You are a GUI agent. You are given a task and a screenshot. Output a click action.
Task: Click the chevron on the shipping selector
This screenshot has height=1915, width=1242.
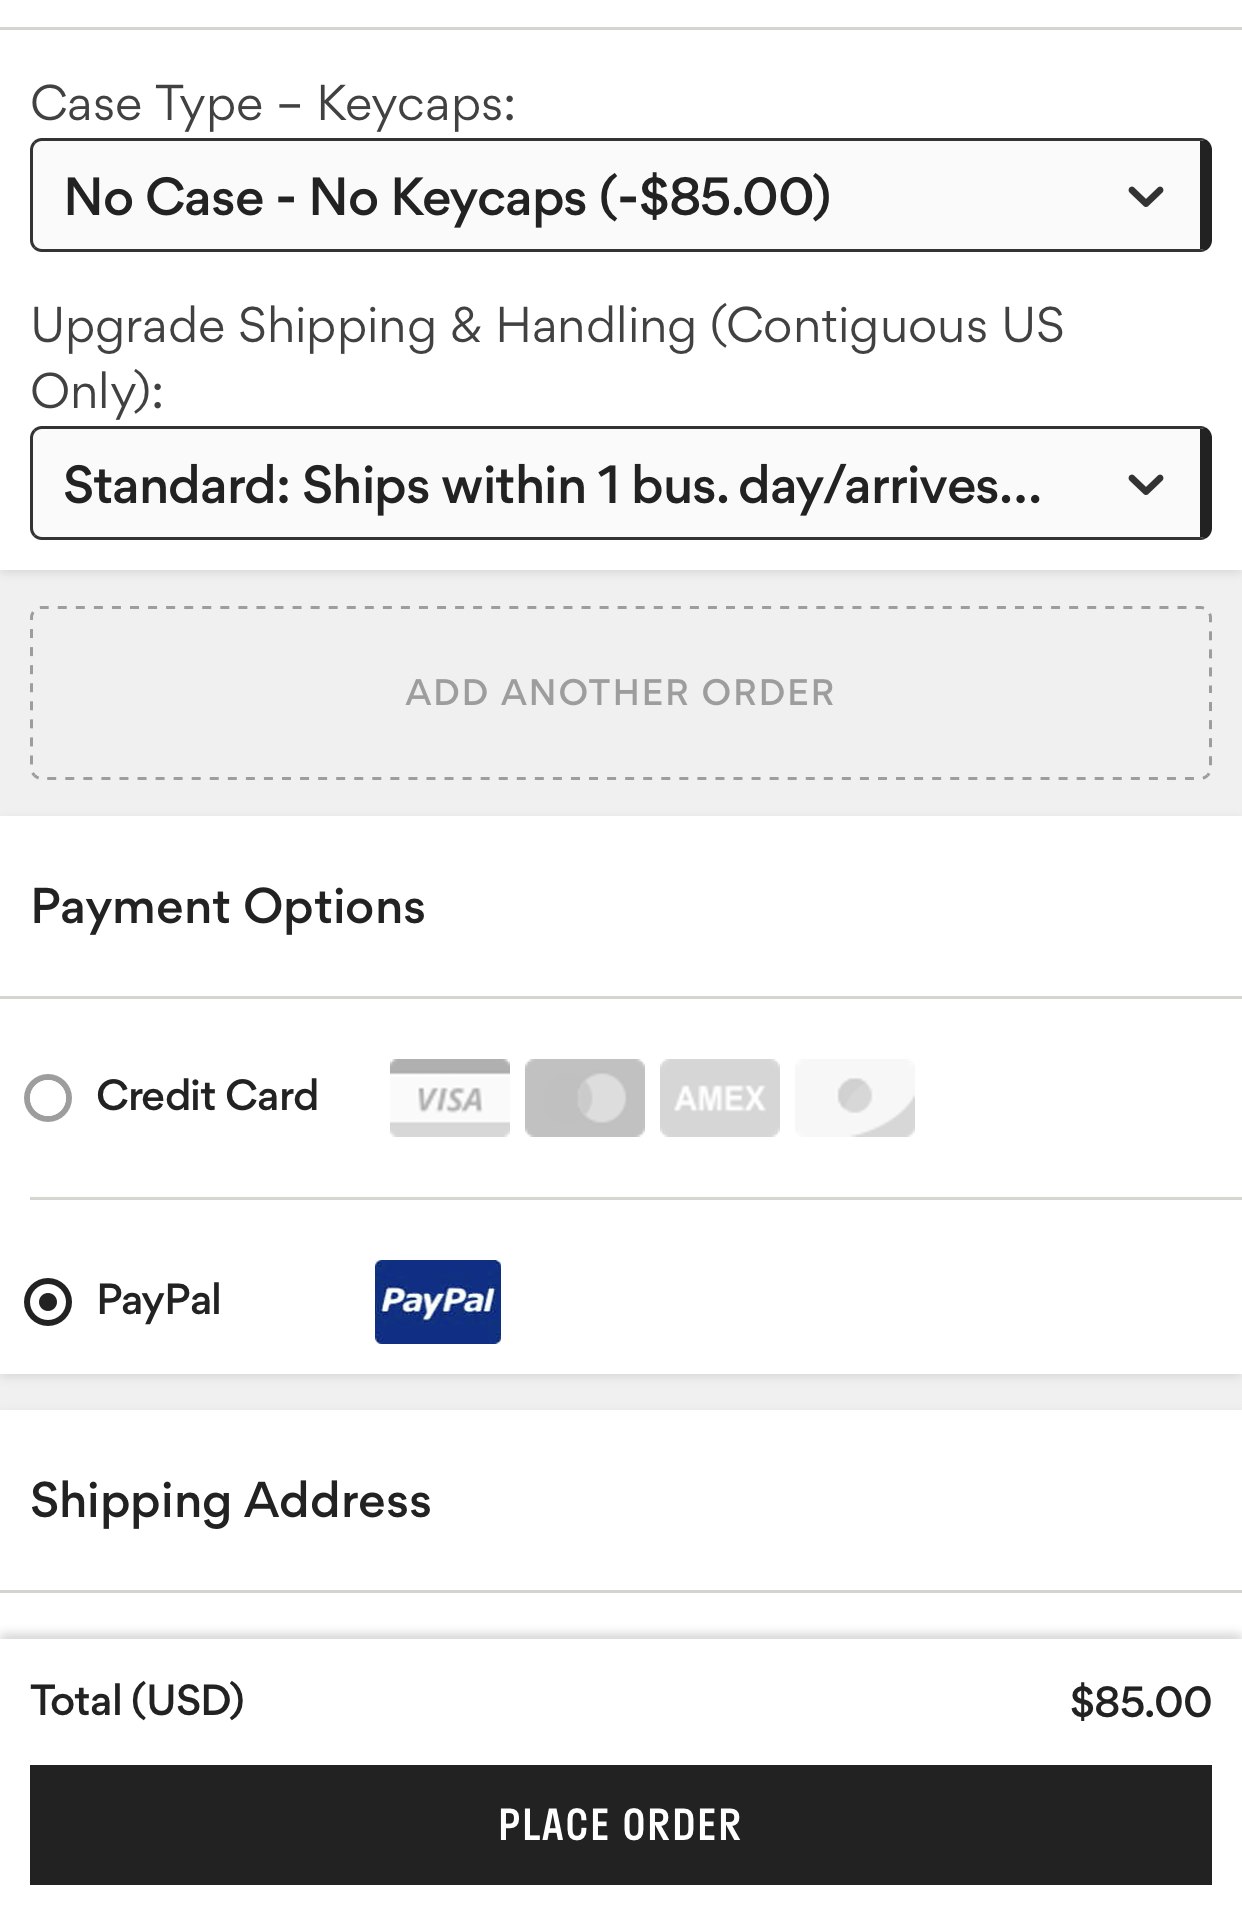(x=1145, y=485)
